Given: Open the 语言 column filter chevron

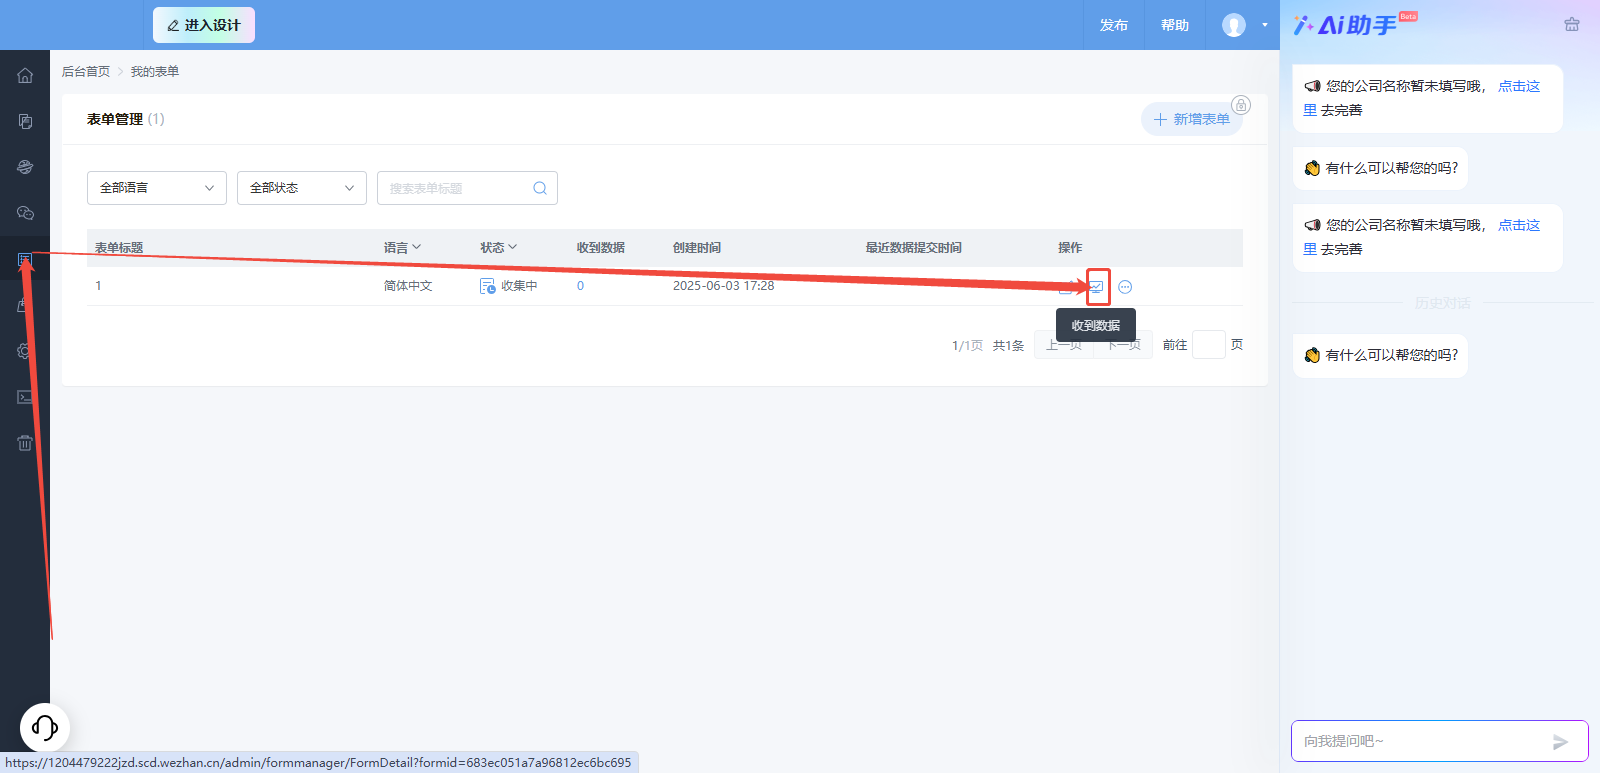Looking at the screenshot, I should 417,247.
